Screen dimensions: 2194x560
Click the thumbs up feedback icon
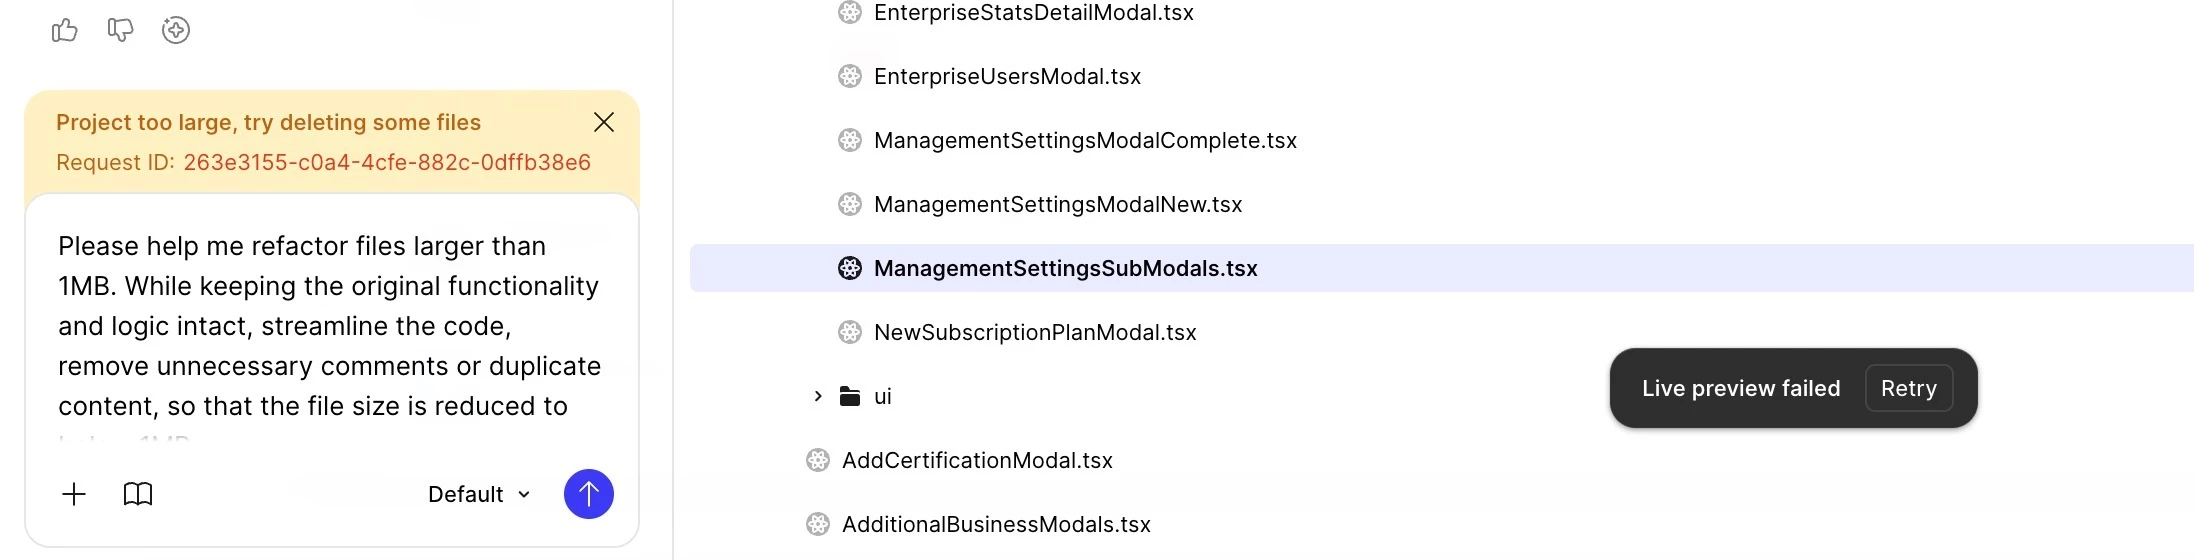[x=64, y=30]
